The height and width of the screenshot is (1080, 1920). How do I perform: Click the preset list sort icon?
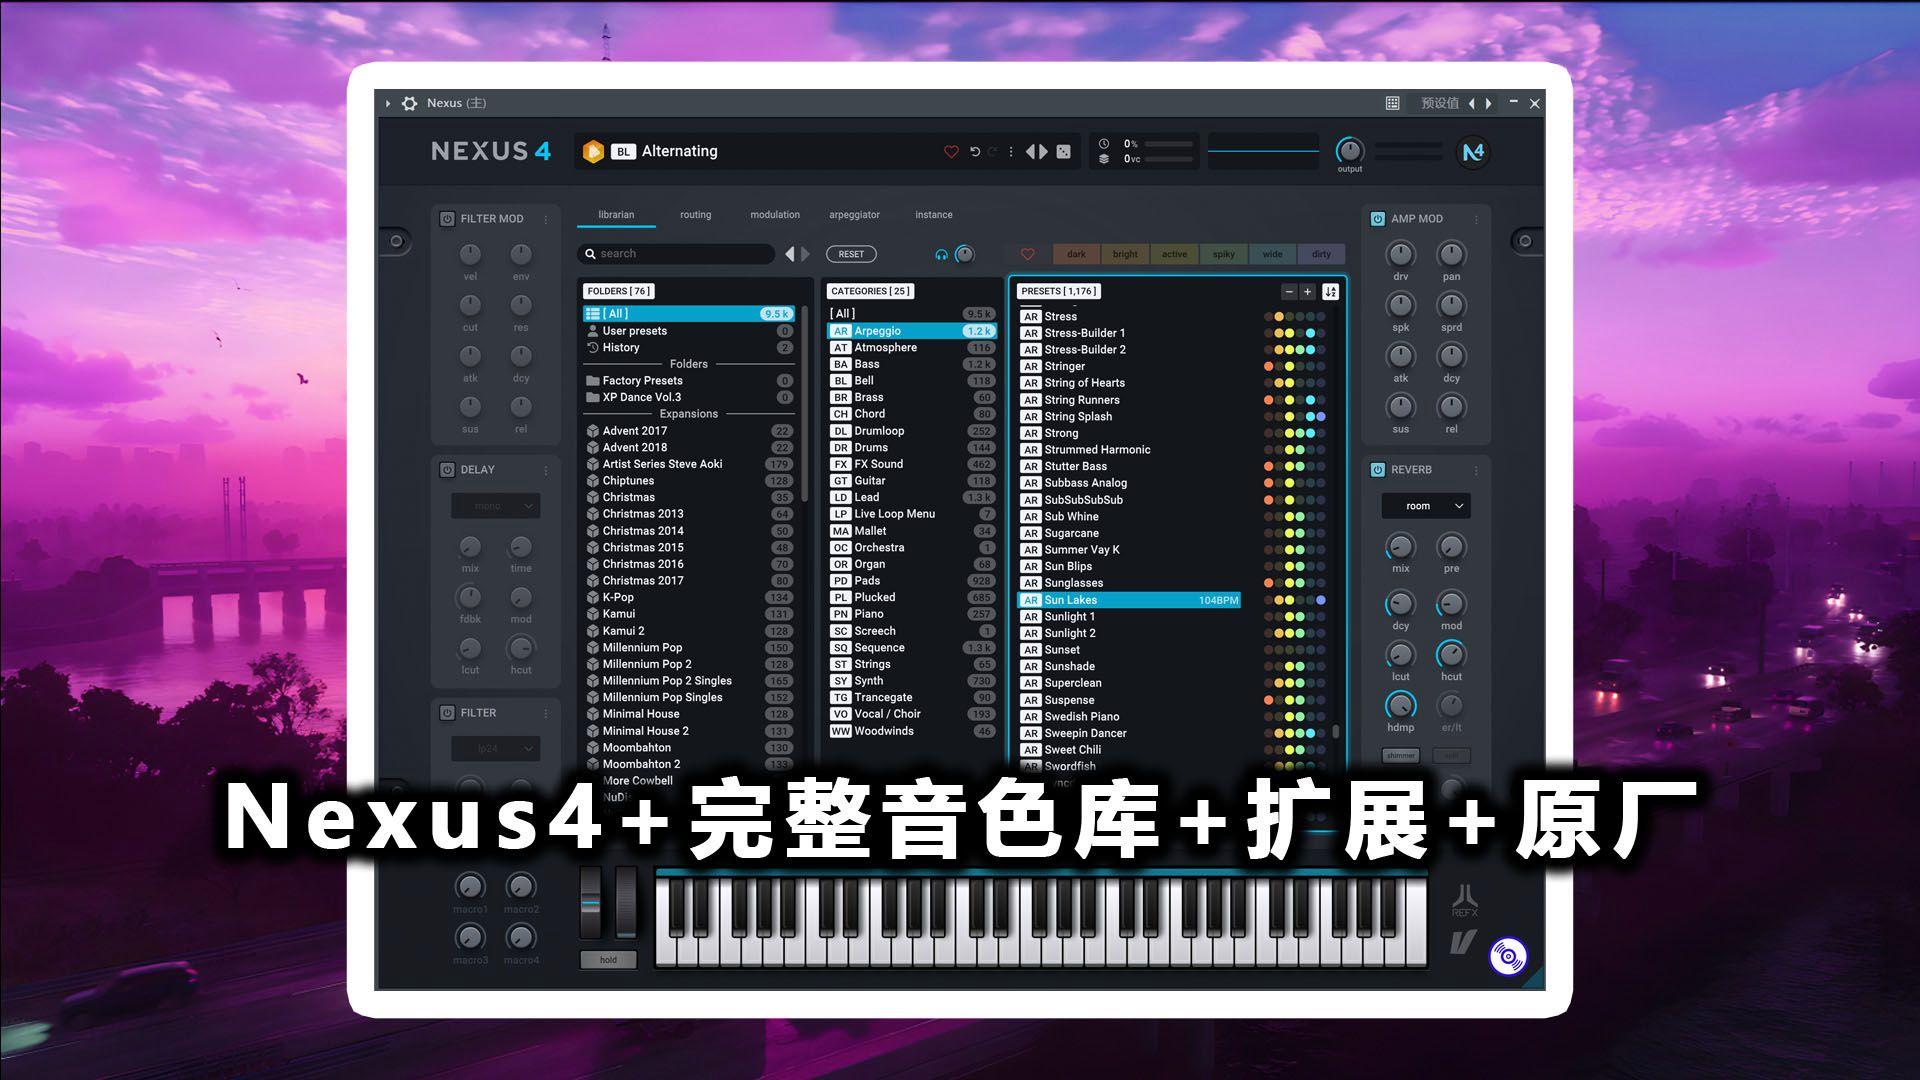(x=1330, y=292)
